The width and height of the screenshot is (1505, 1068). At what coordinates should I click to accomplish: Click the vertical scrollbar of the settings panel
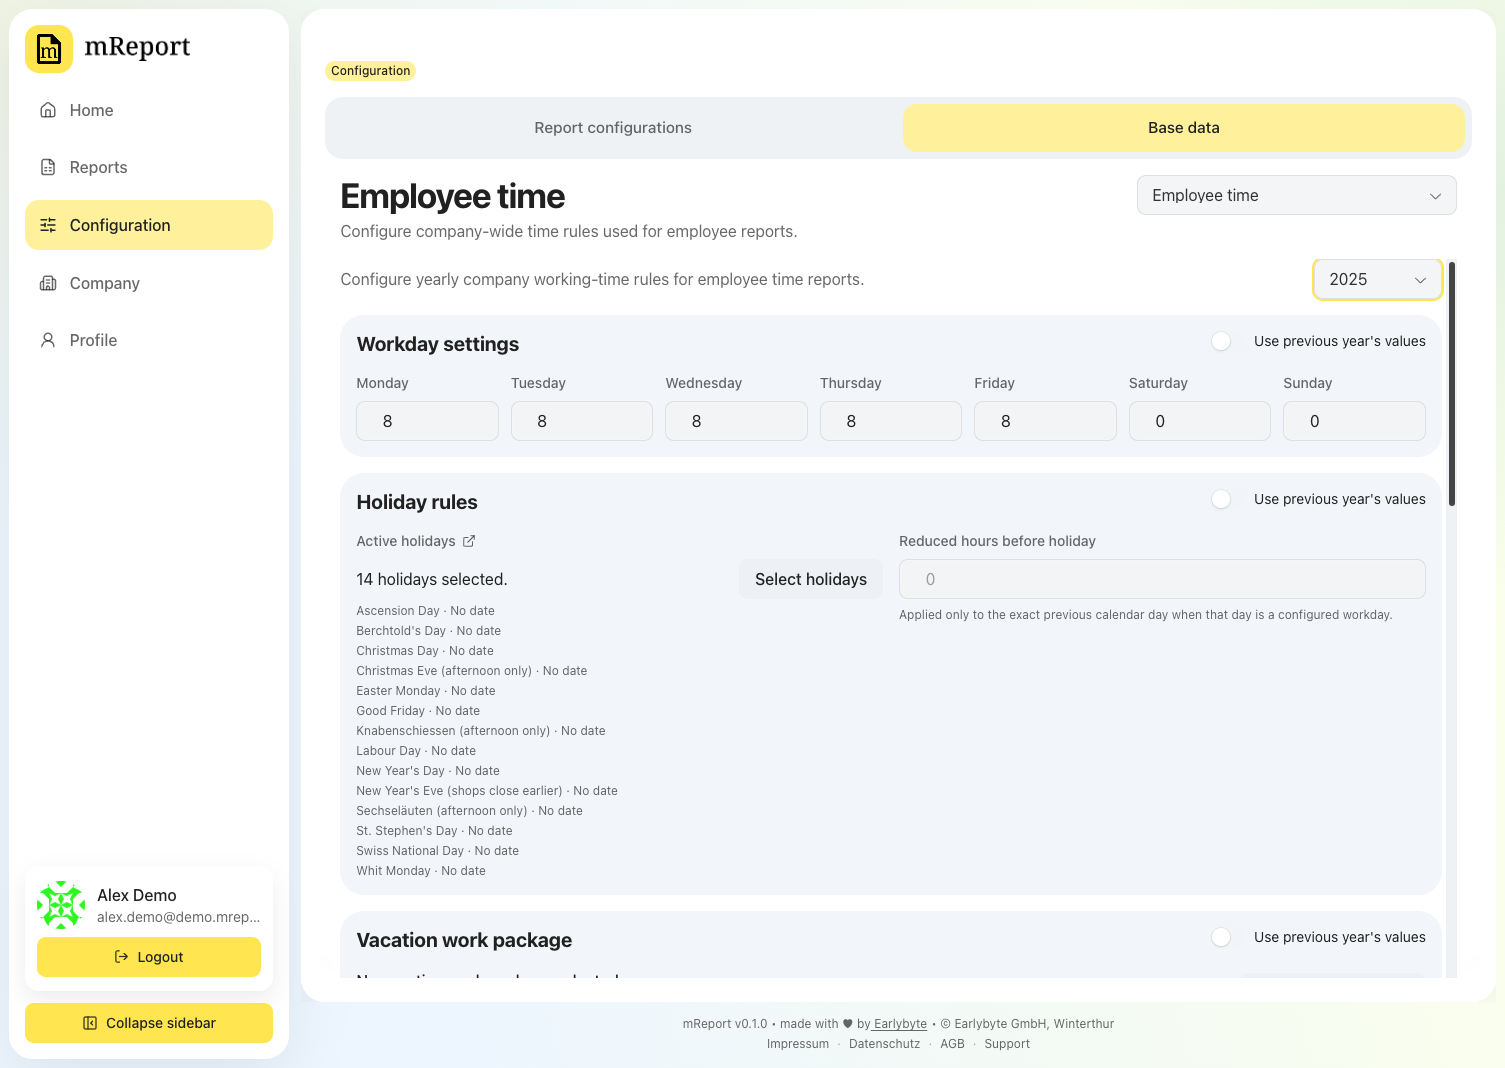[x=1452, y=384]
